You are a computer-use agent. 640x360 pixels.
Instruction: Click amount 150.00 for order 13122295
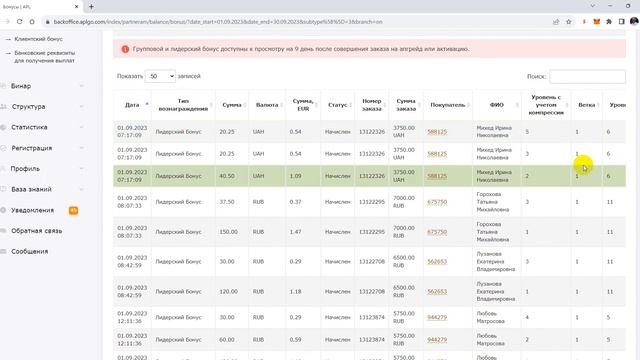[x=229, y=232]
